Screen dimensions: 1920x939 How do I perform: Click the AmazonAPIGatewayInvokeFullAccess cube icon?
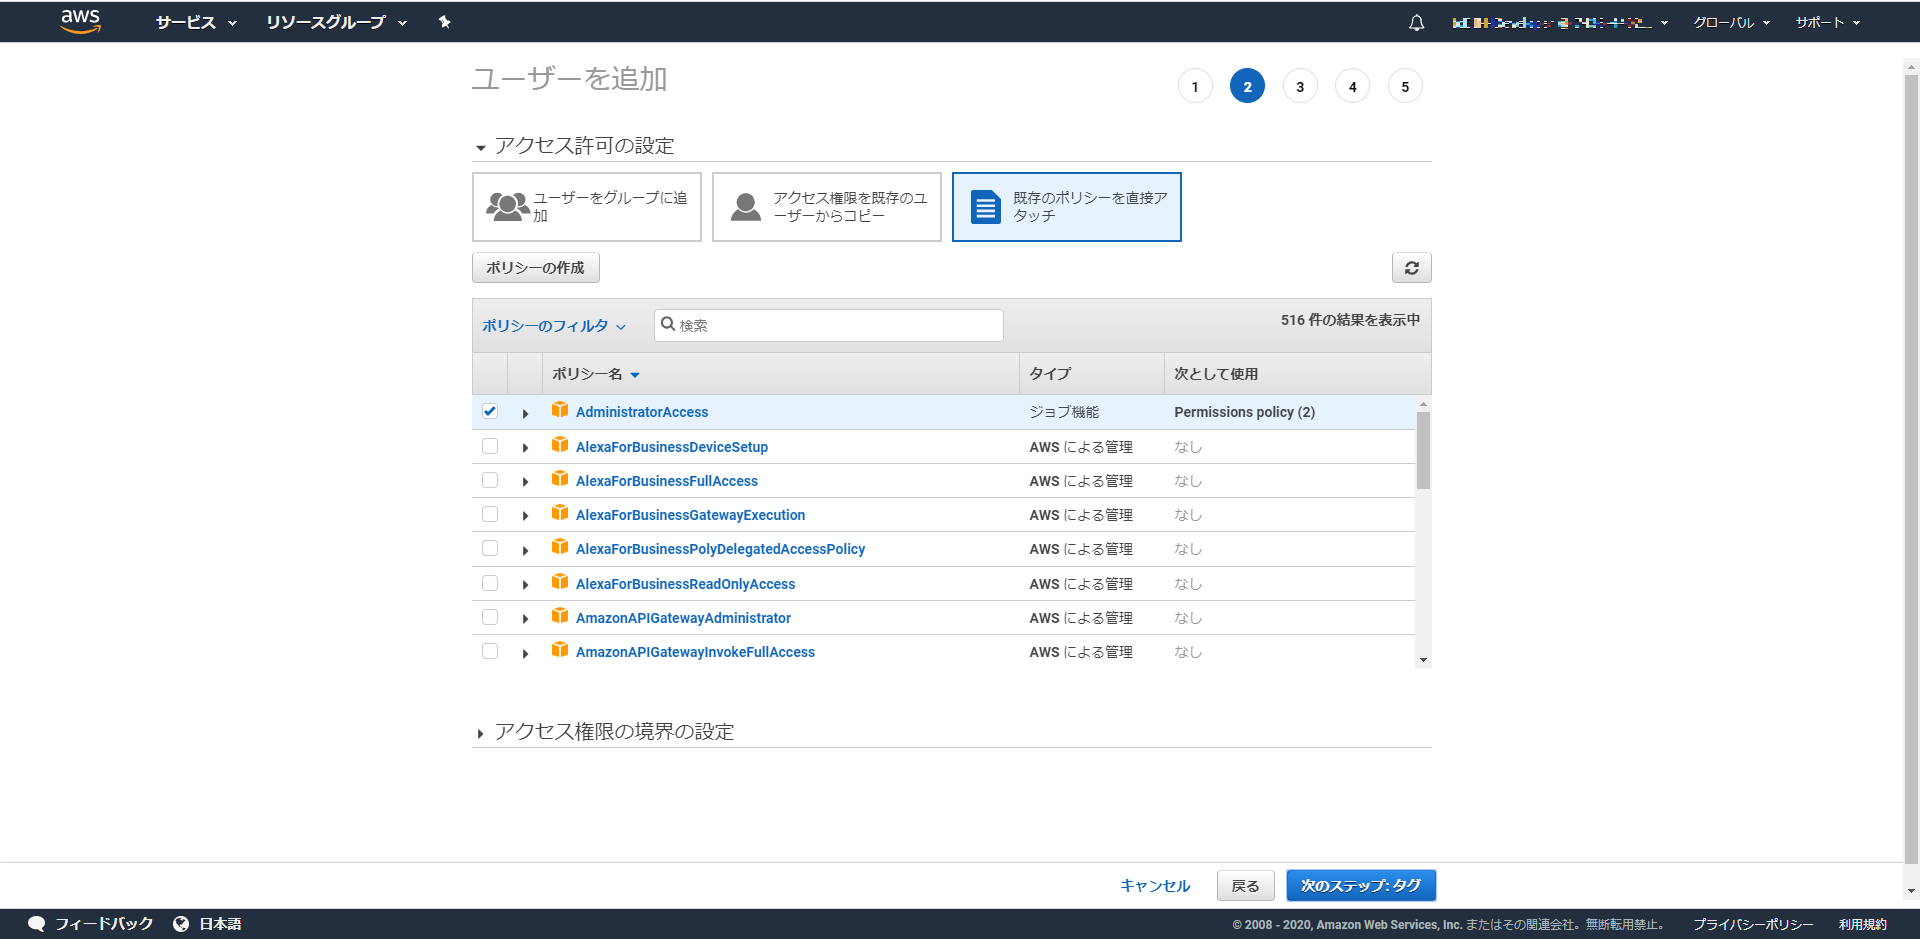pyautogui.click(x=560, y=650)
